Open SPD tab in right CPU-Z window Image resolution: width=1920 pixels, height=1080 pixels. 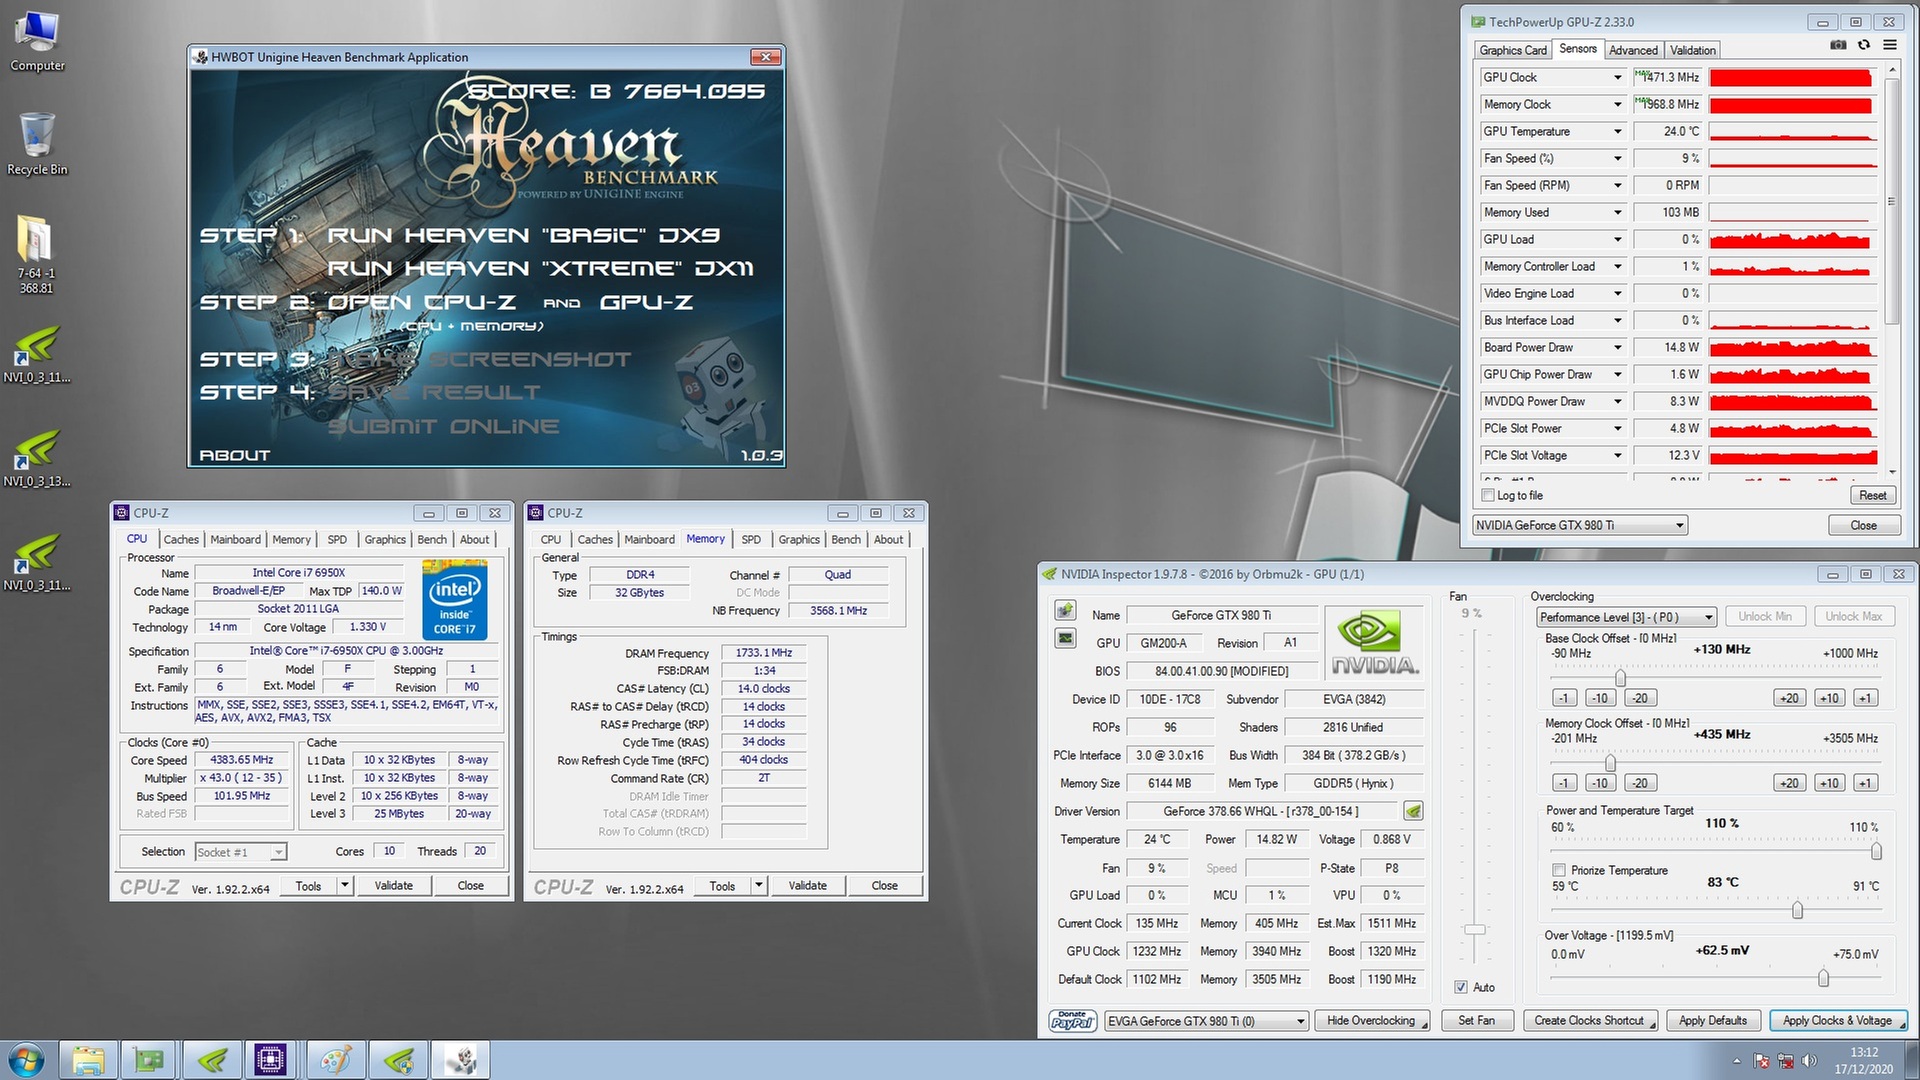[751, 539]
